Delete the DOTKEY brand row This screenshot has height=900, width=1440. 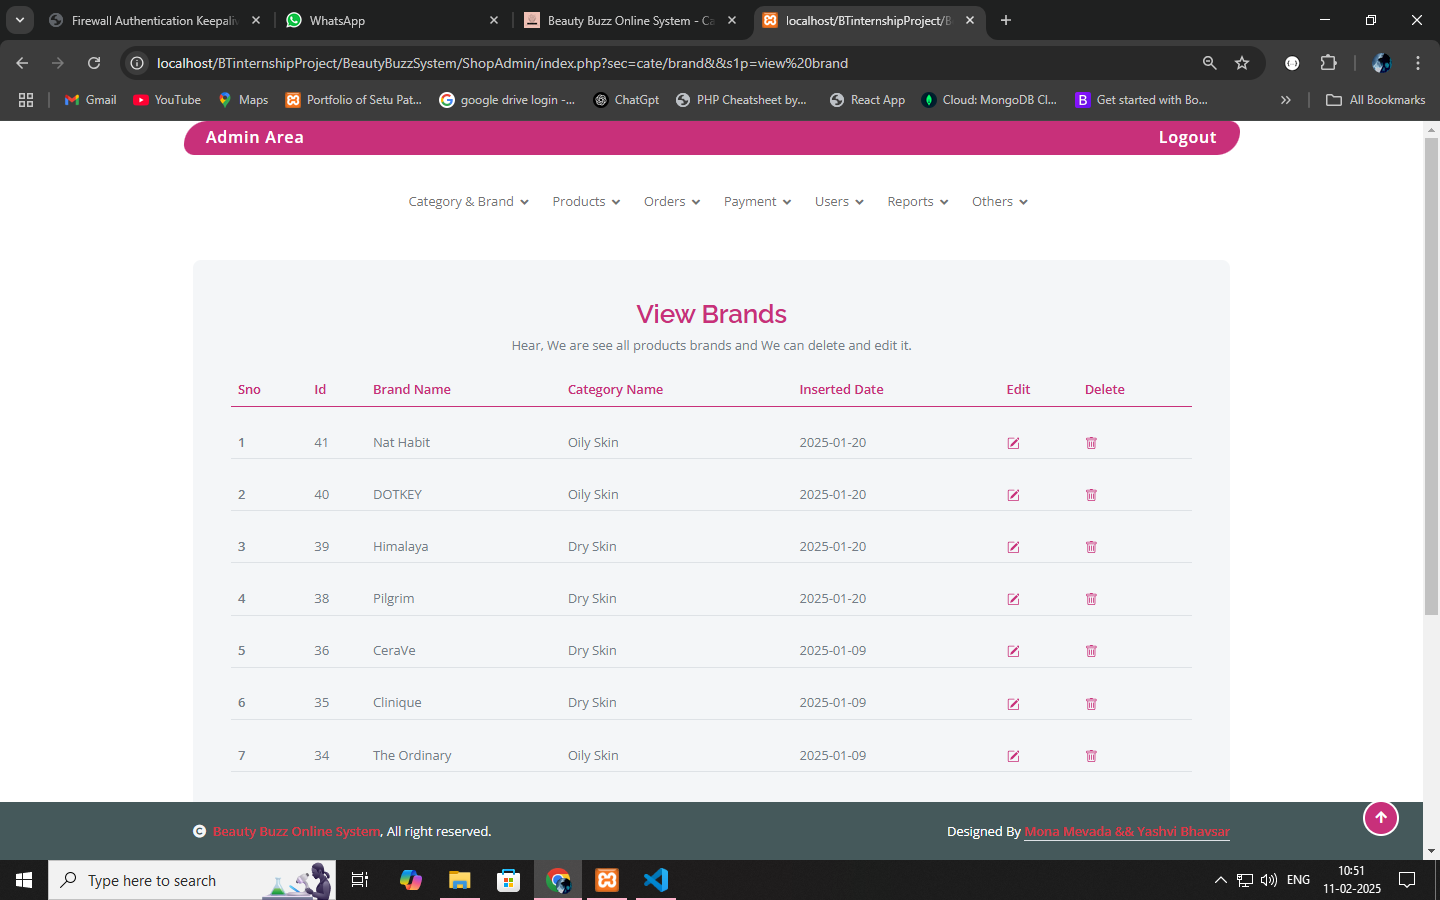pos(1091,495)
